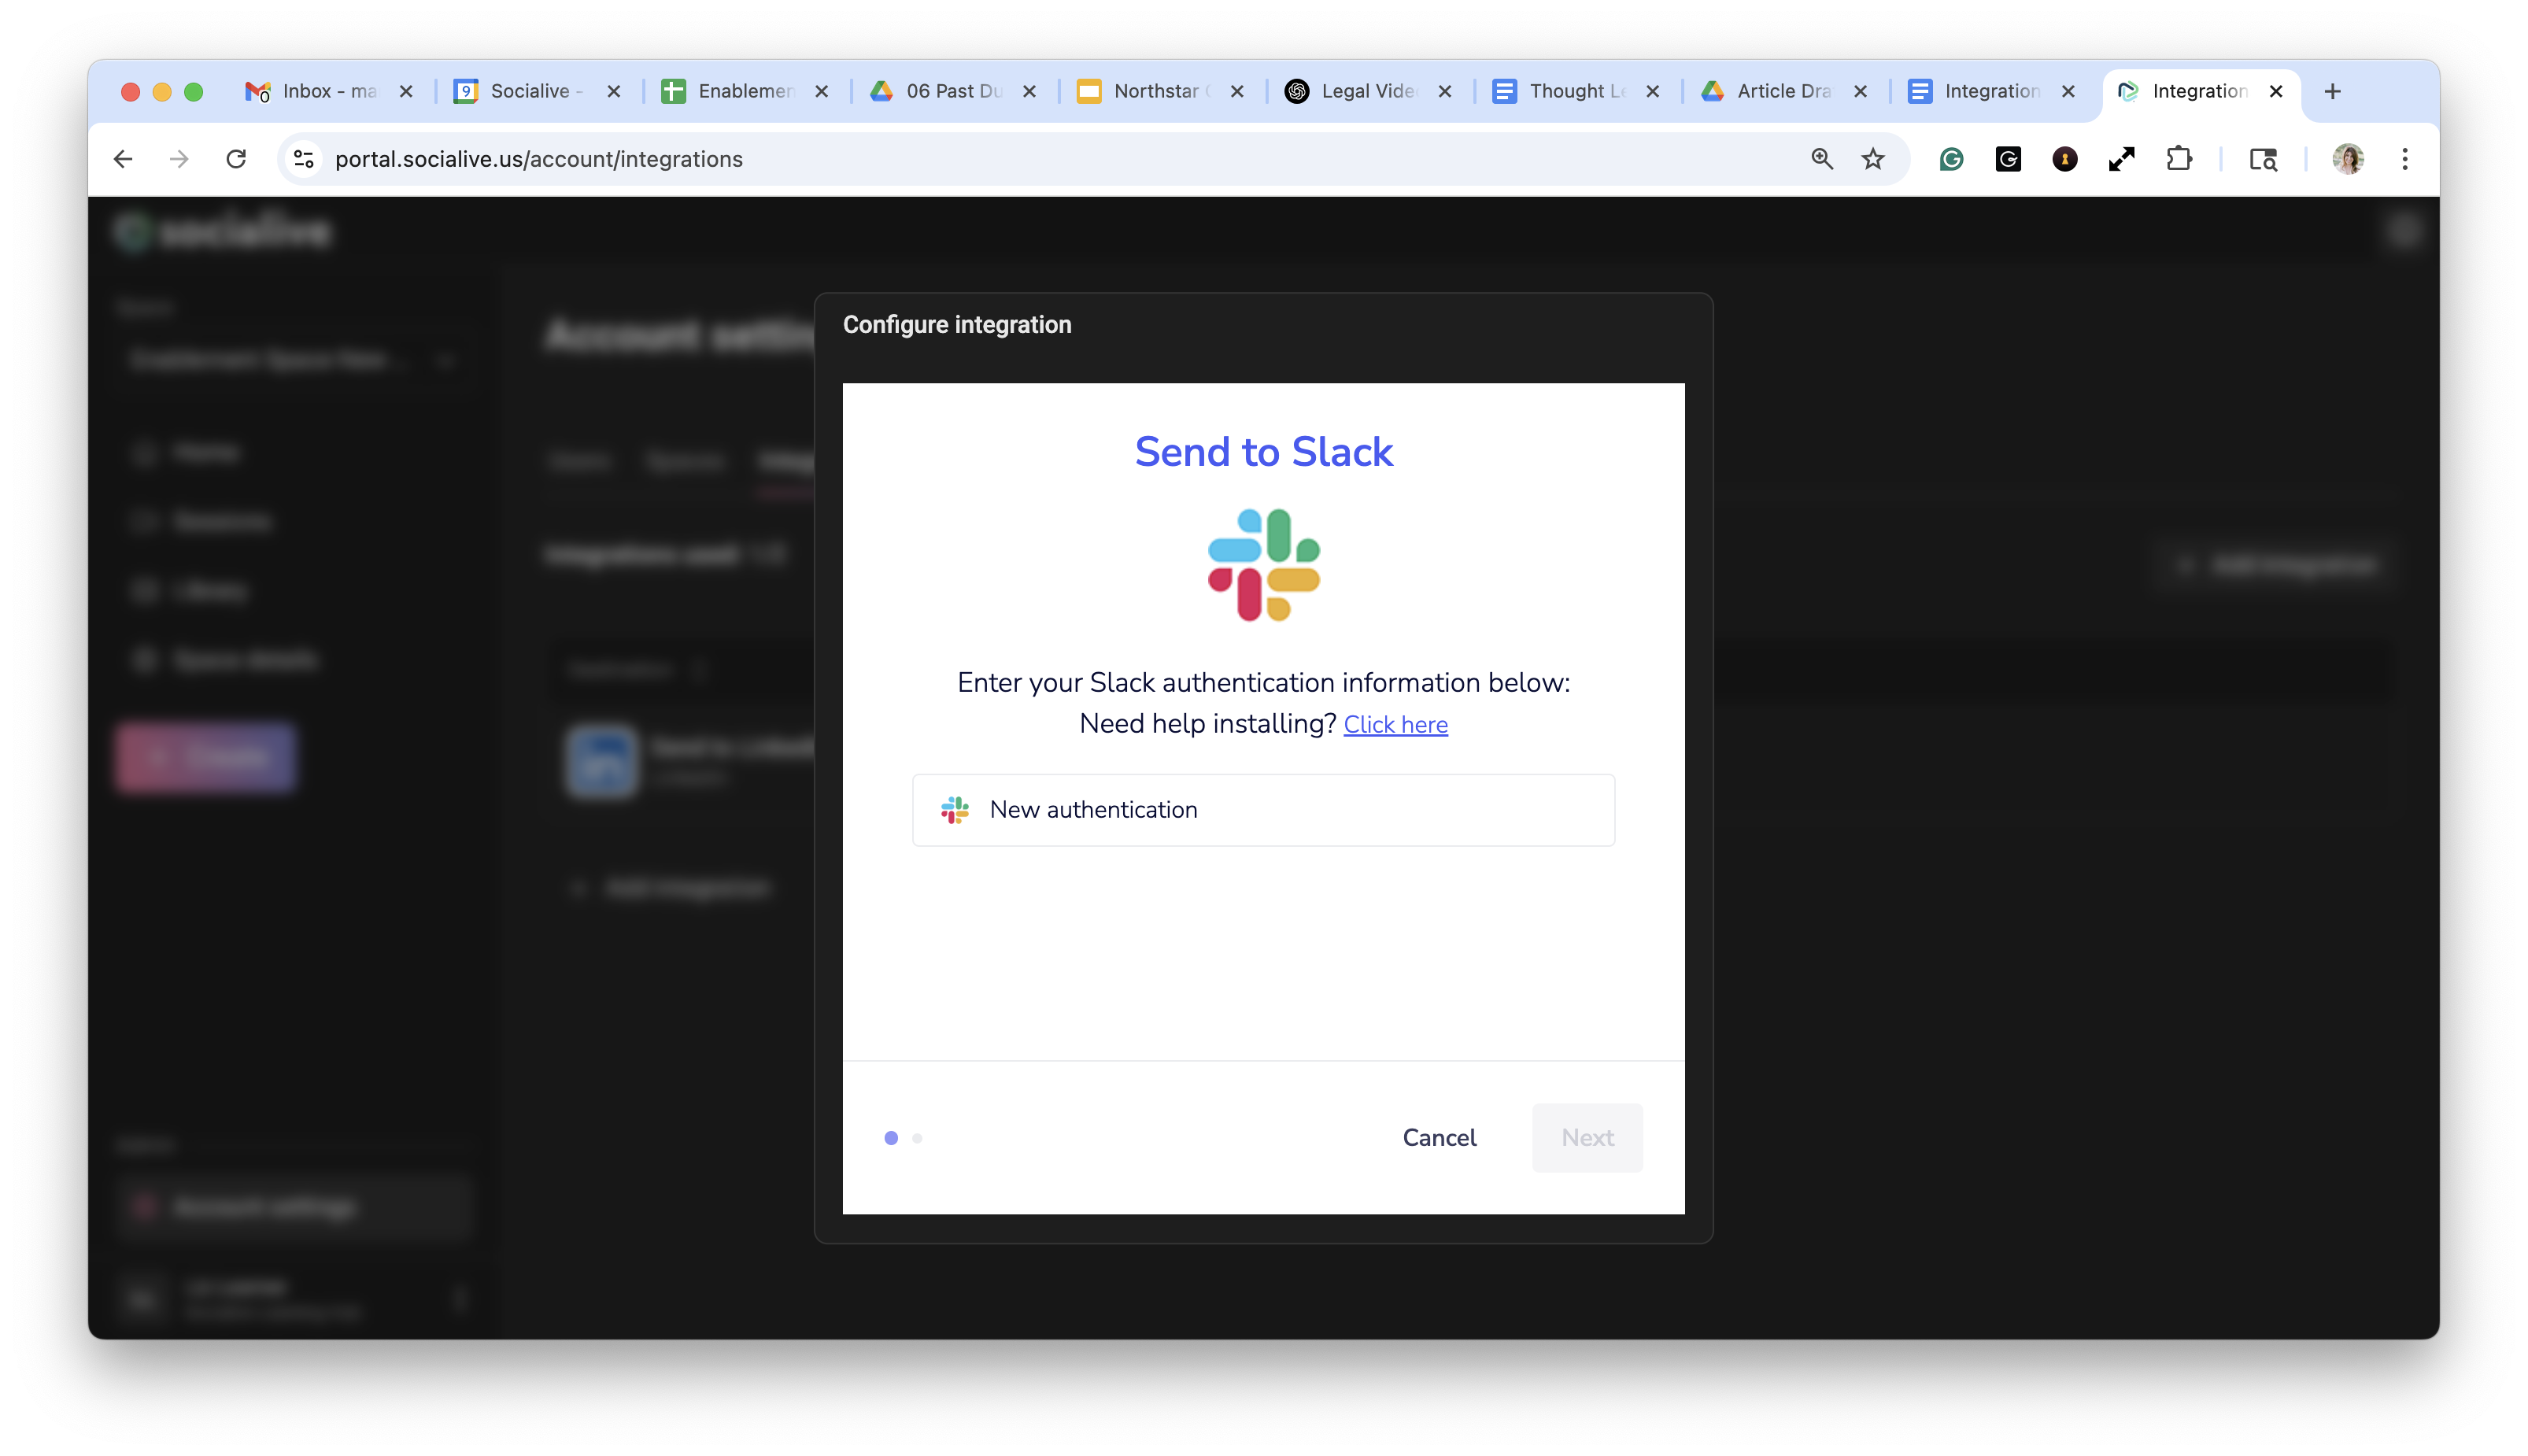Click the second step indicator dot
The height and width of the screenshot is (1456, 2528).
[917, 1138]
